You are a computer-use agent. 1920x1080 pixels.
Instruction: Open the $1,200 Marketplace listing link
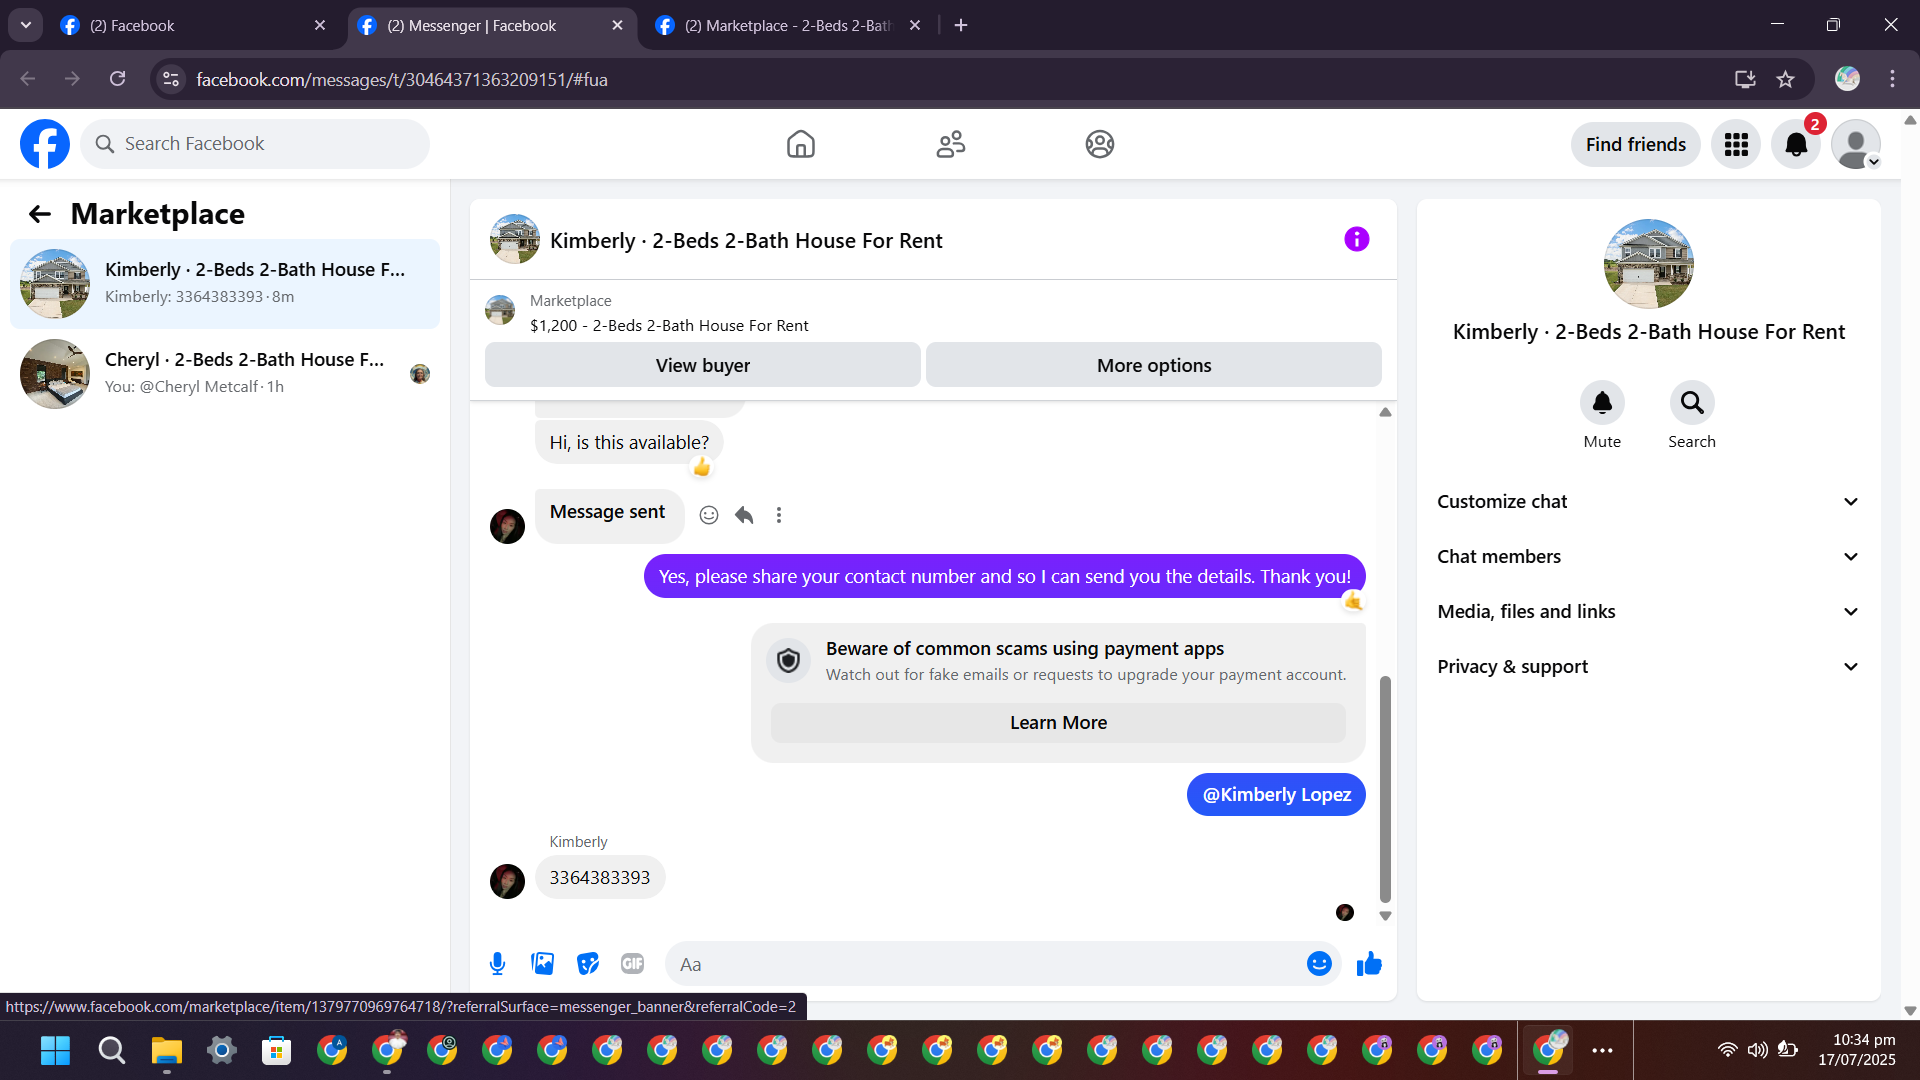[669, 326]
